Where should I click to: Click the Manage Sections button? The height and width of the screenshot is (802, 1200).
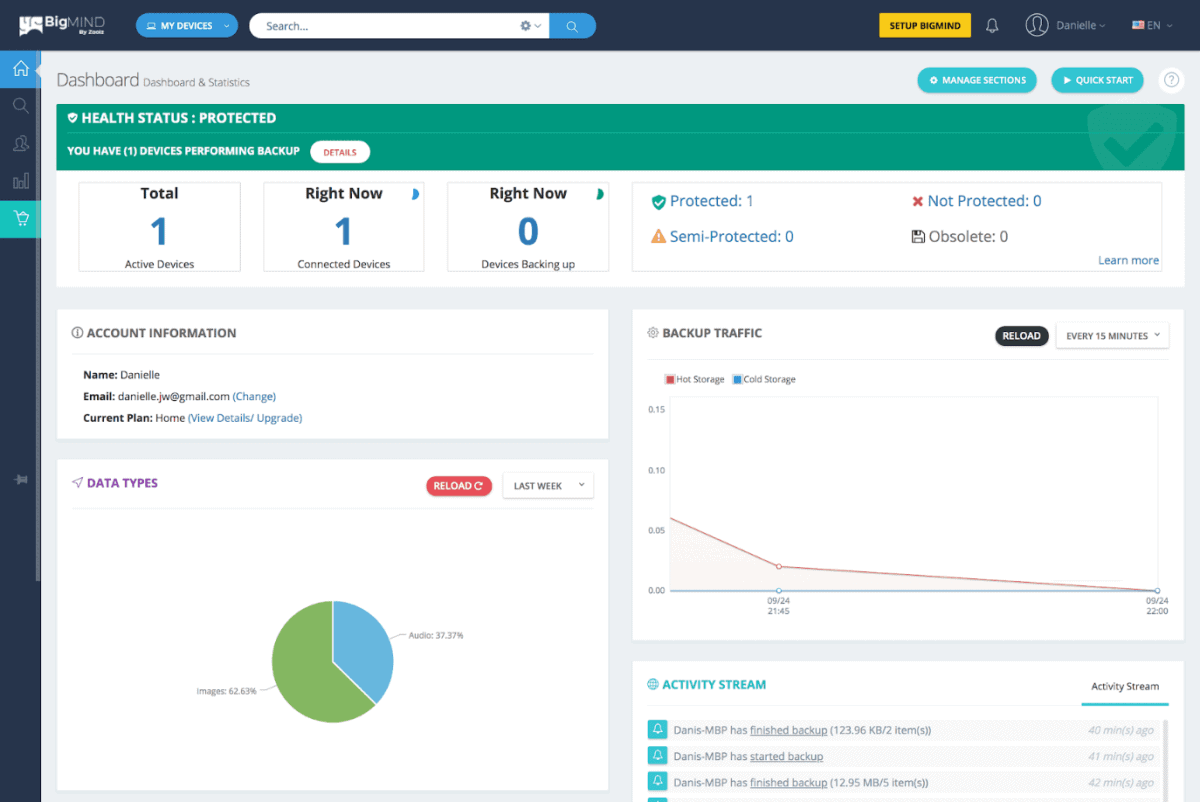[977, 80]
